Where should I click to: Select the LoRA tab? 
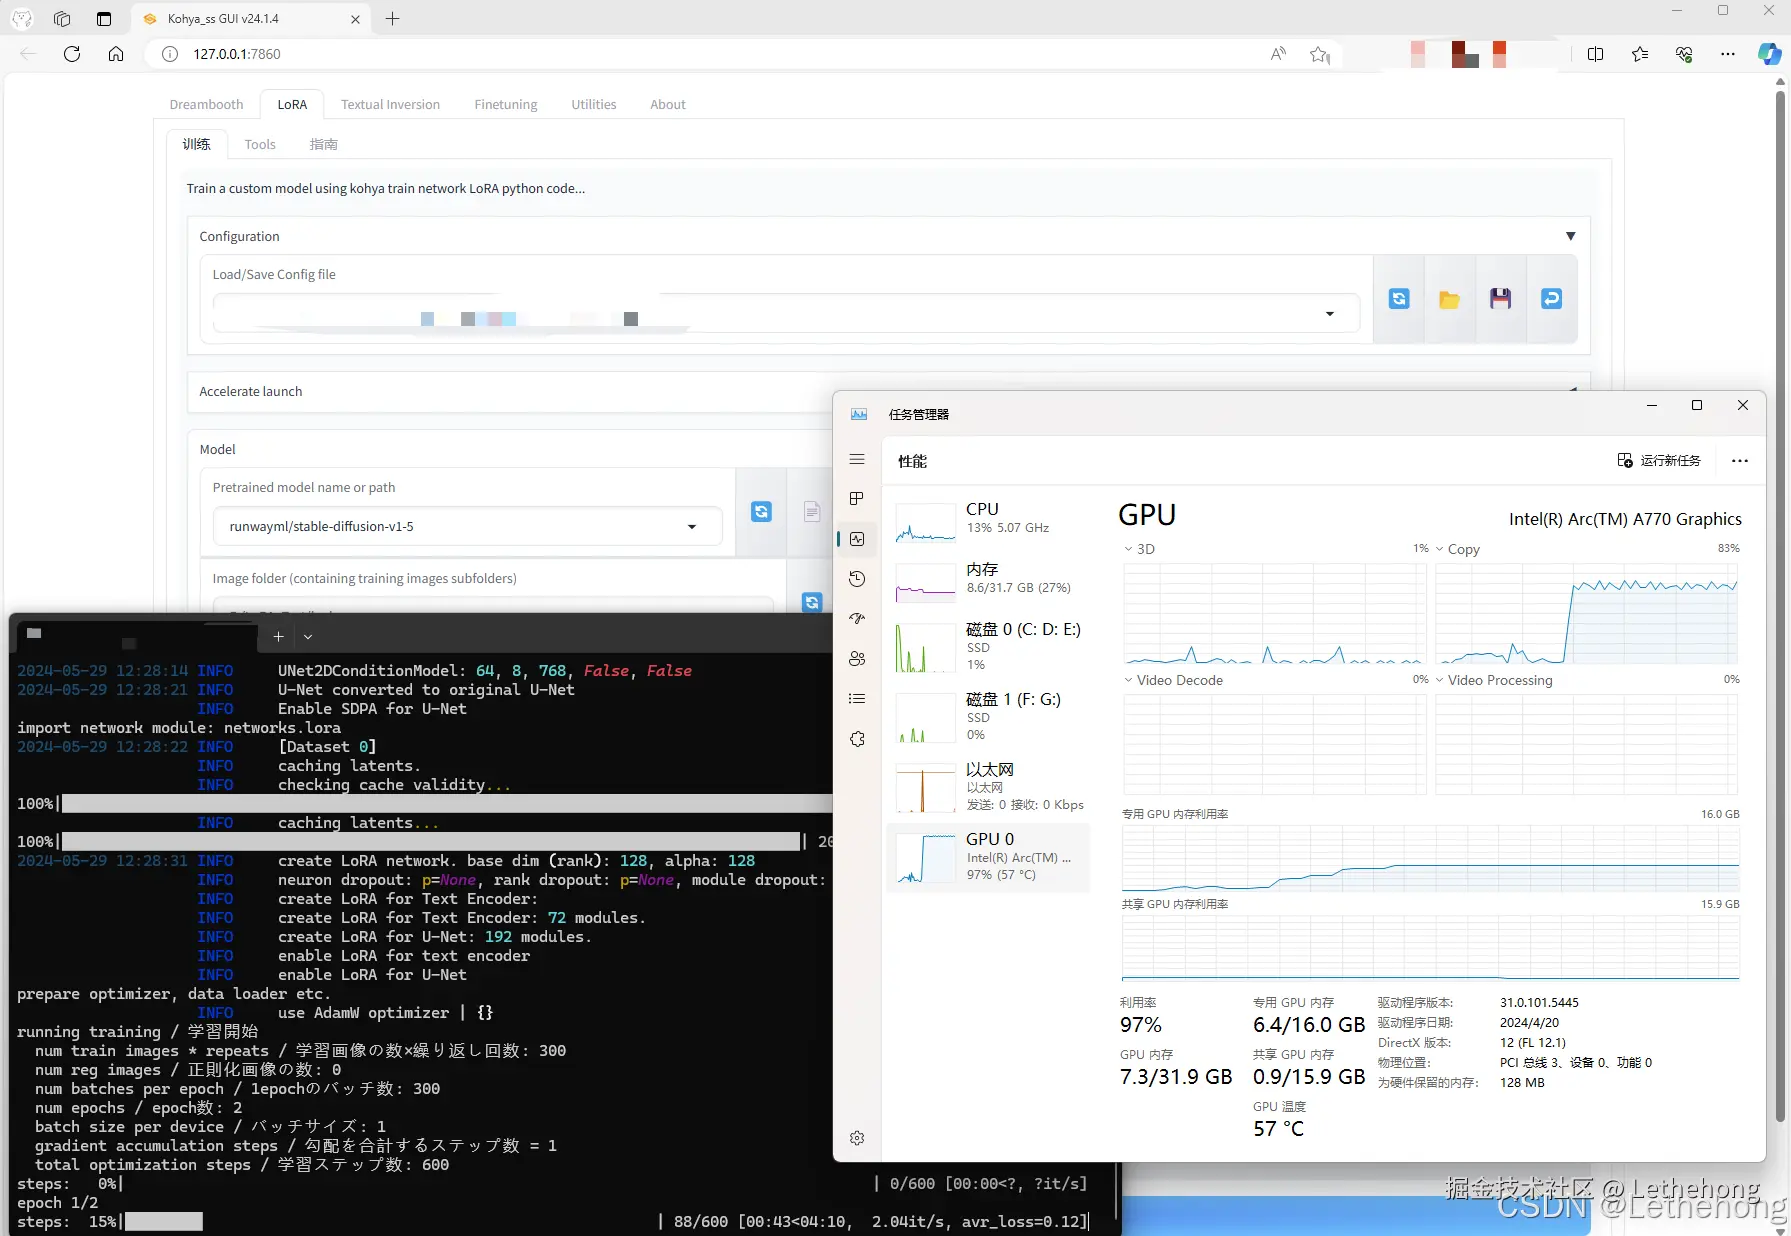[x=292, y=104]
